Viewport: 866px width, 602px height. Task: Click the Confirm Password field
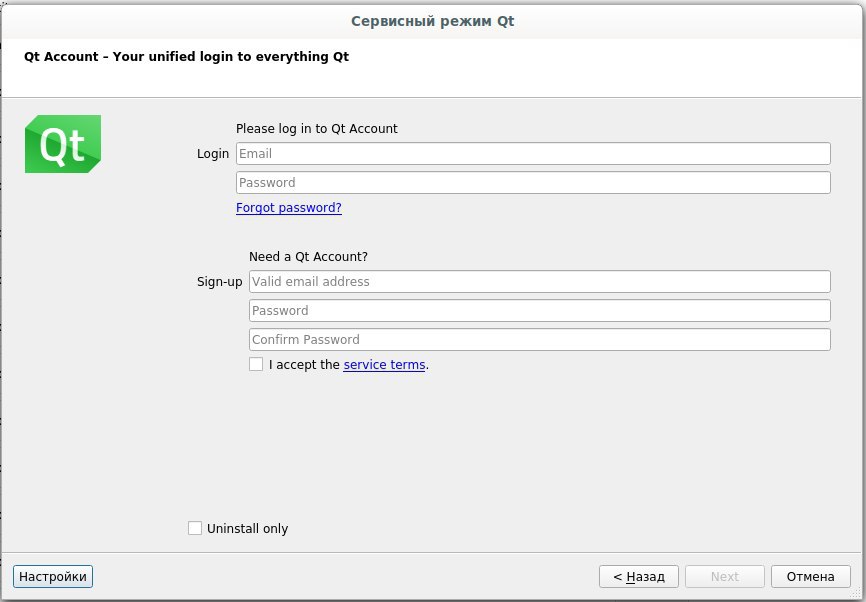pyautogui.click(x=540, y=339)
